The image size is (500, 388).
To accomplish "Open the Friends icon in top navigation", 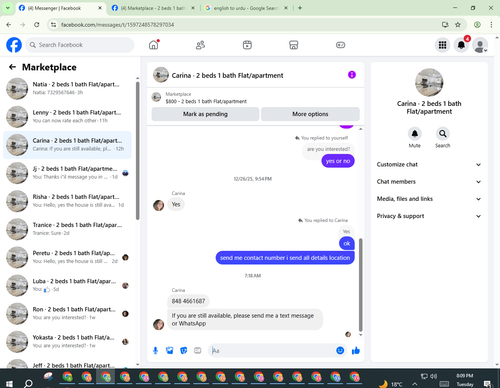I will coord(200,45).
